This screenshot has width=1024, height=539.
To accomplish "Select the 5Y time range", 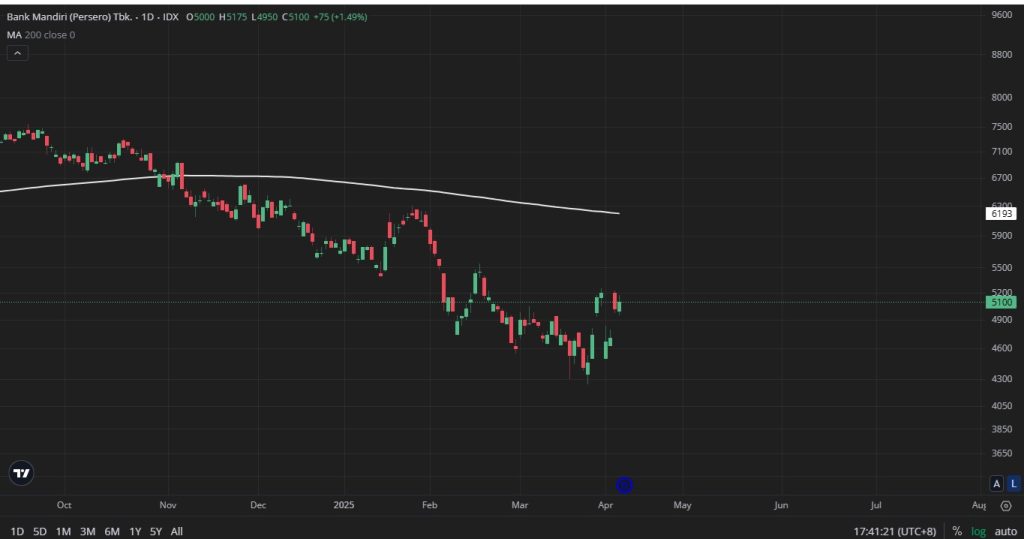I will click(155, 531).
